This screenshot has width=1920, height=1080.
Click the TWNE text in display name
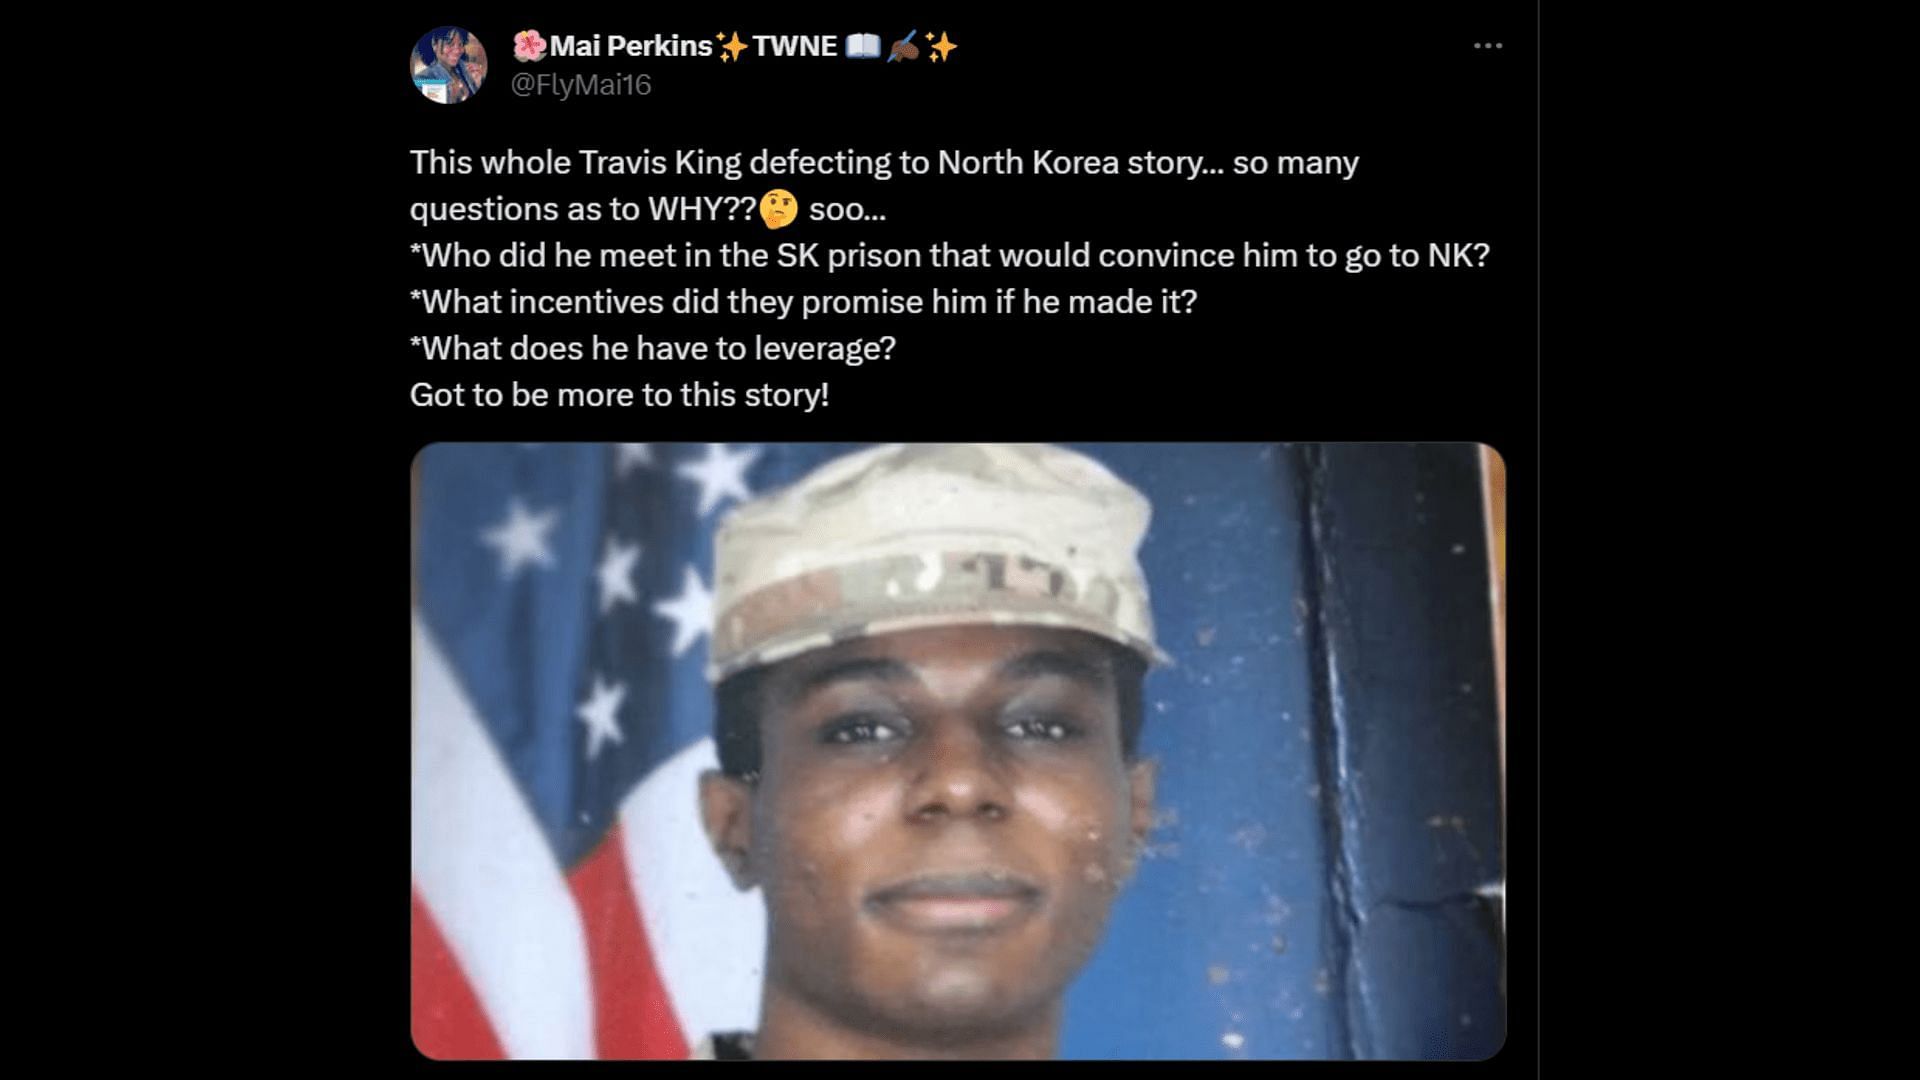click(795, 46)
